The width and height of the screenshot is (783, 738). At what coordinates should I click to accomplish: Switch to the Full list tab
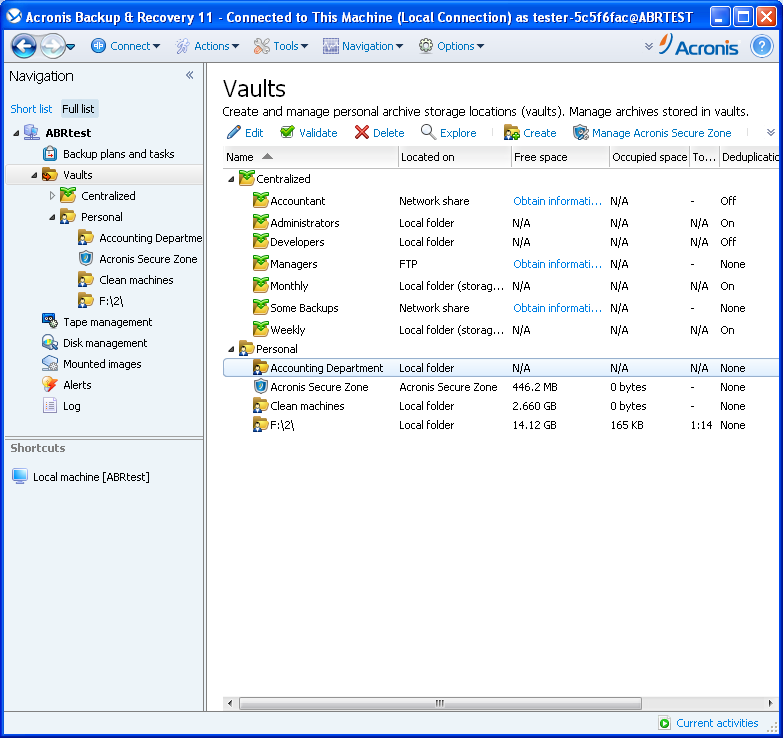click(x=78, y=108)
